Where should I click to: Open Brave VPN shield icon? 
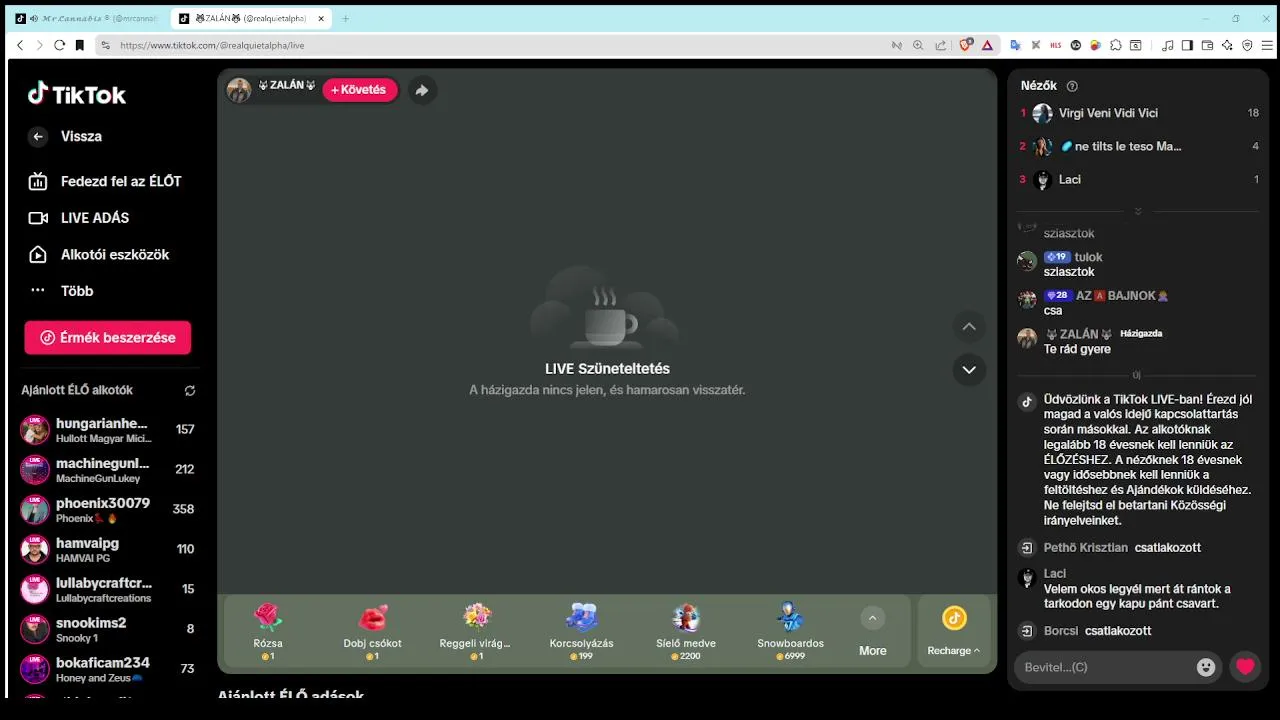click(x=1247, y=45)
